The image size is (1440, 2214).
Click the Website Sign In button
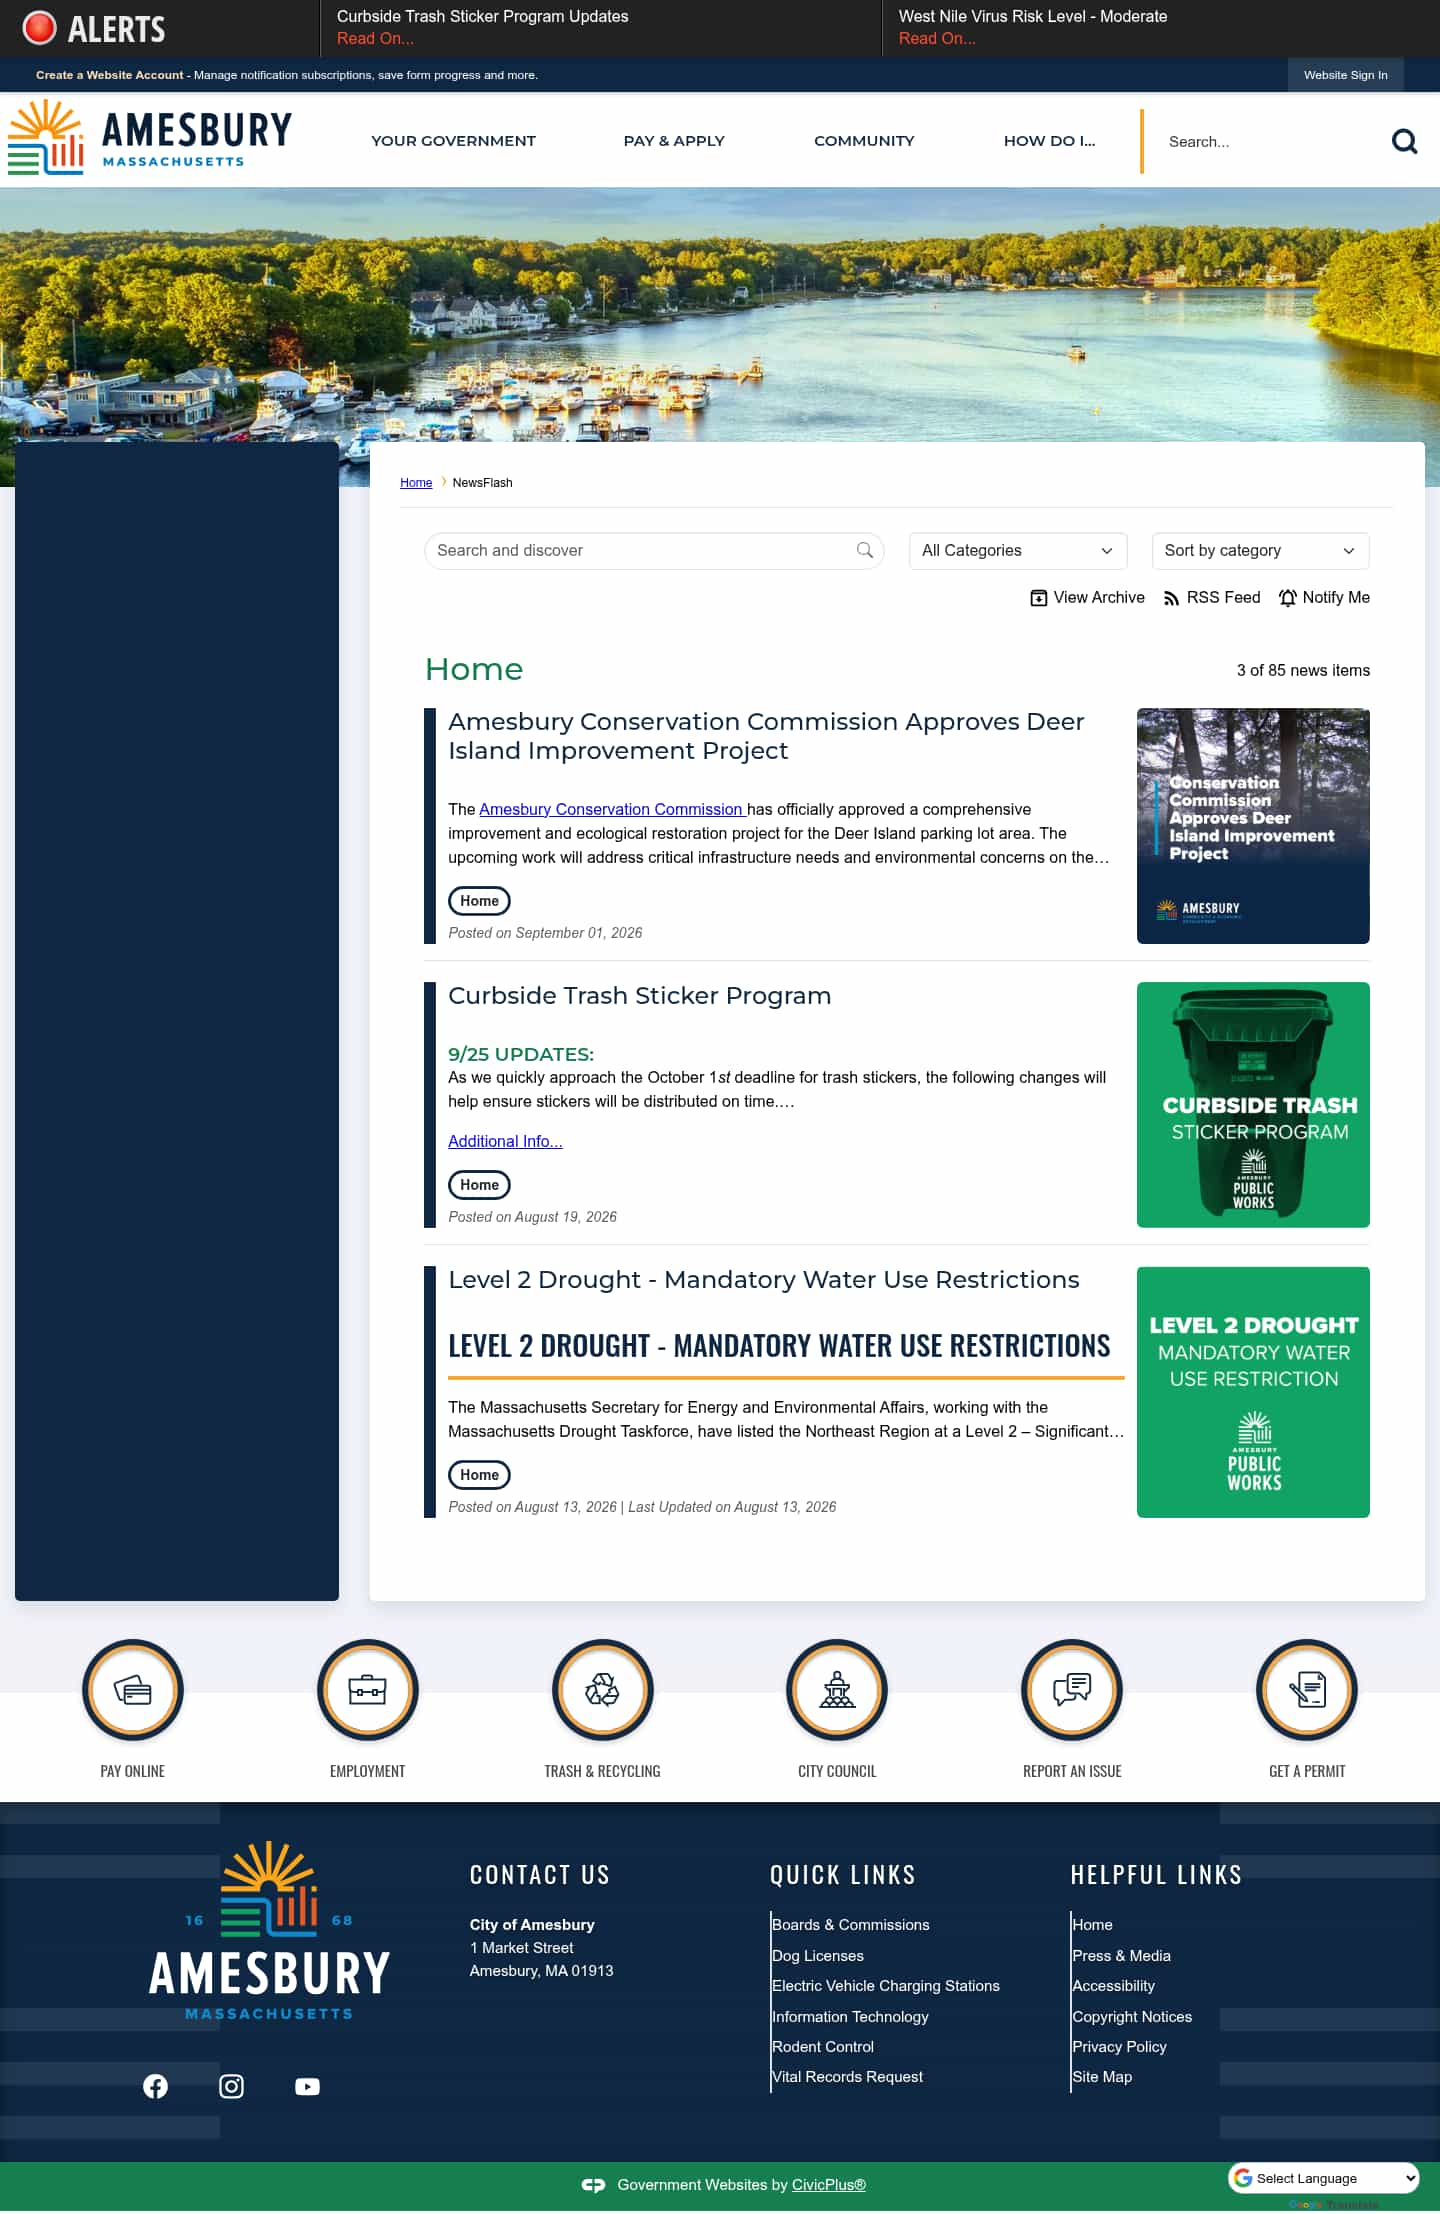[x=1345, y=75]
